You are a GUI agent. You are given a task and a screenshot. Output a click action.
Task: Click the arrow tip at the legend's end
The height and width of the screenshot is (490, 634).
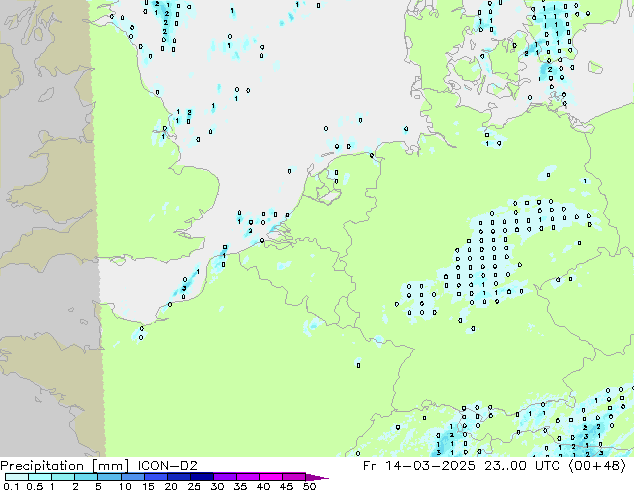point(317,478)
